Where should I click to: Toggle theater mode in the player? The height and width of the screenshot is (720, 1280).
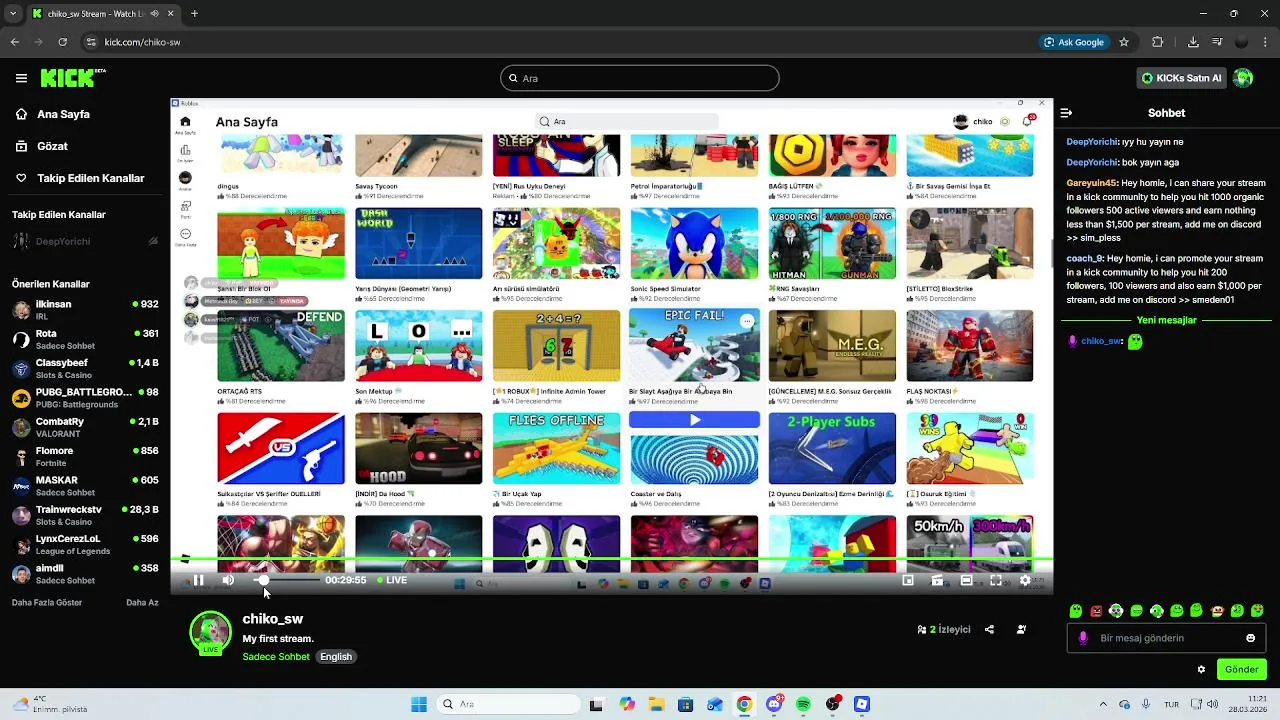point(966,580)
